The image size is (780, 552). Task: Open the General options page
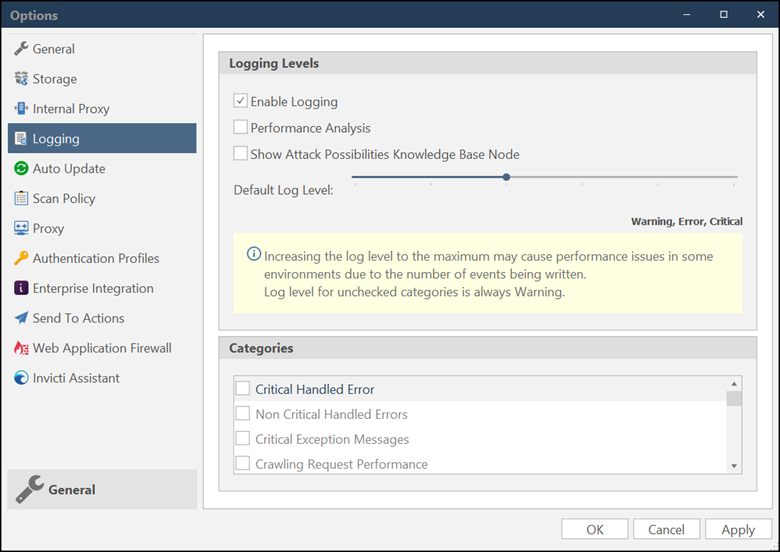102,49
